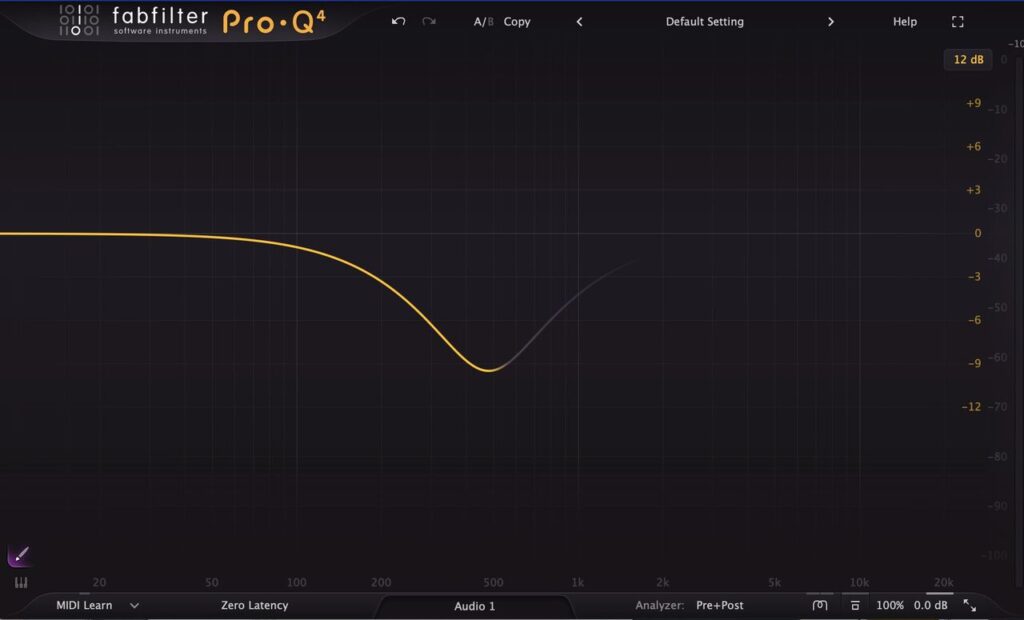Click the +9 dB scale label
This screenshot has width=1024, height=620.
click(x=973, y=103)
